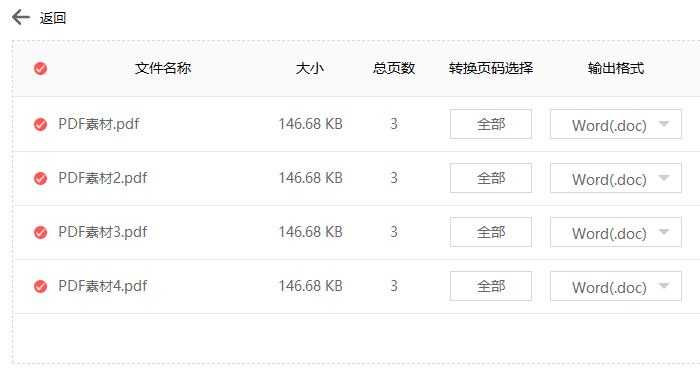Select the PDF素材.pdf file name

pyautogui.click(x=99, y=124)
